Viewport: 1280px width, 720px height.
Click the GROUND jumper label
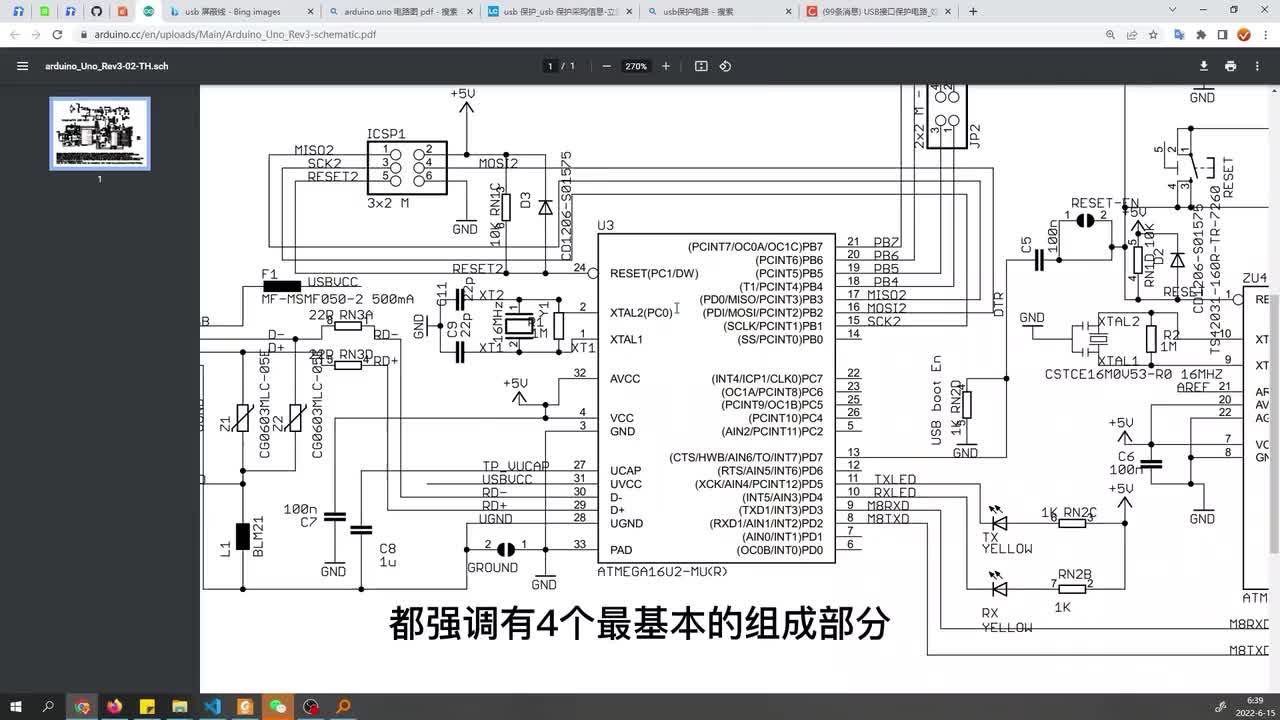493,567
